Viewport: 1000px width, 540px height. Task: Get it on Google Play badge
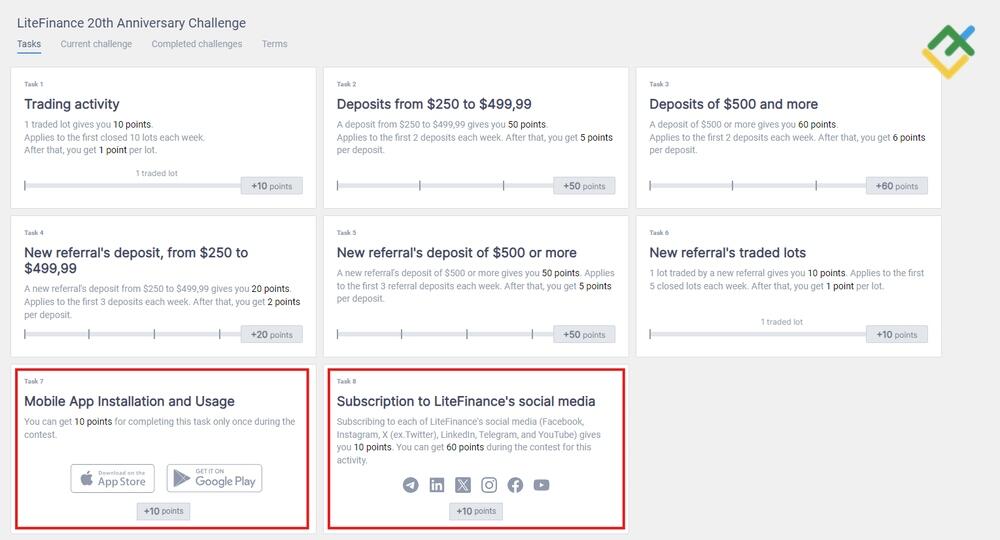214,478
